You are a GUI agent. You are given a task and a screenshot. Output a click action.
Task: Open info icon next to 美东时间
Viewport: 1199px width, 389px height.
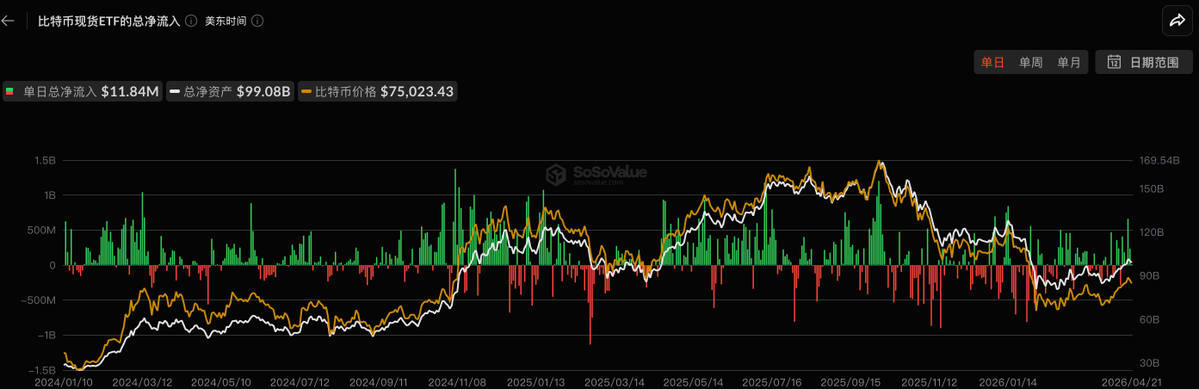(x=258, y=21)
